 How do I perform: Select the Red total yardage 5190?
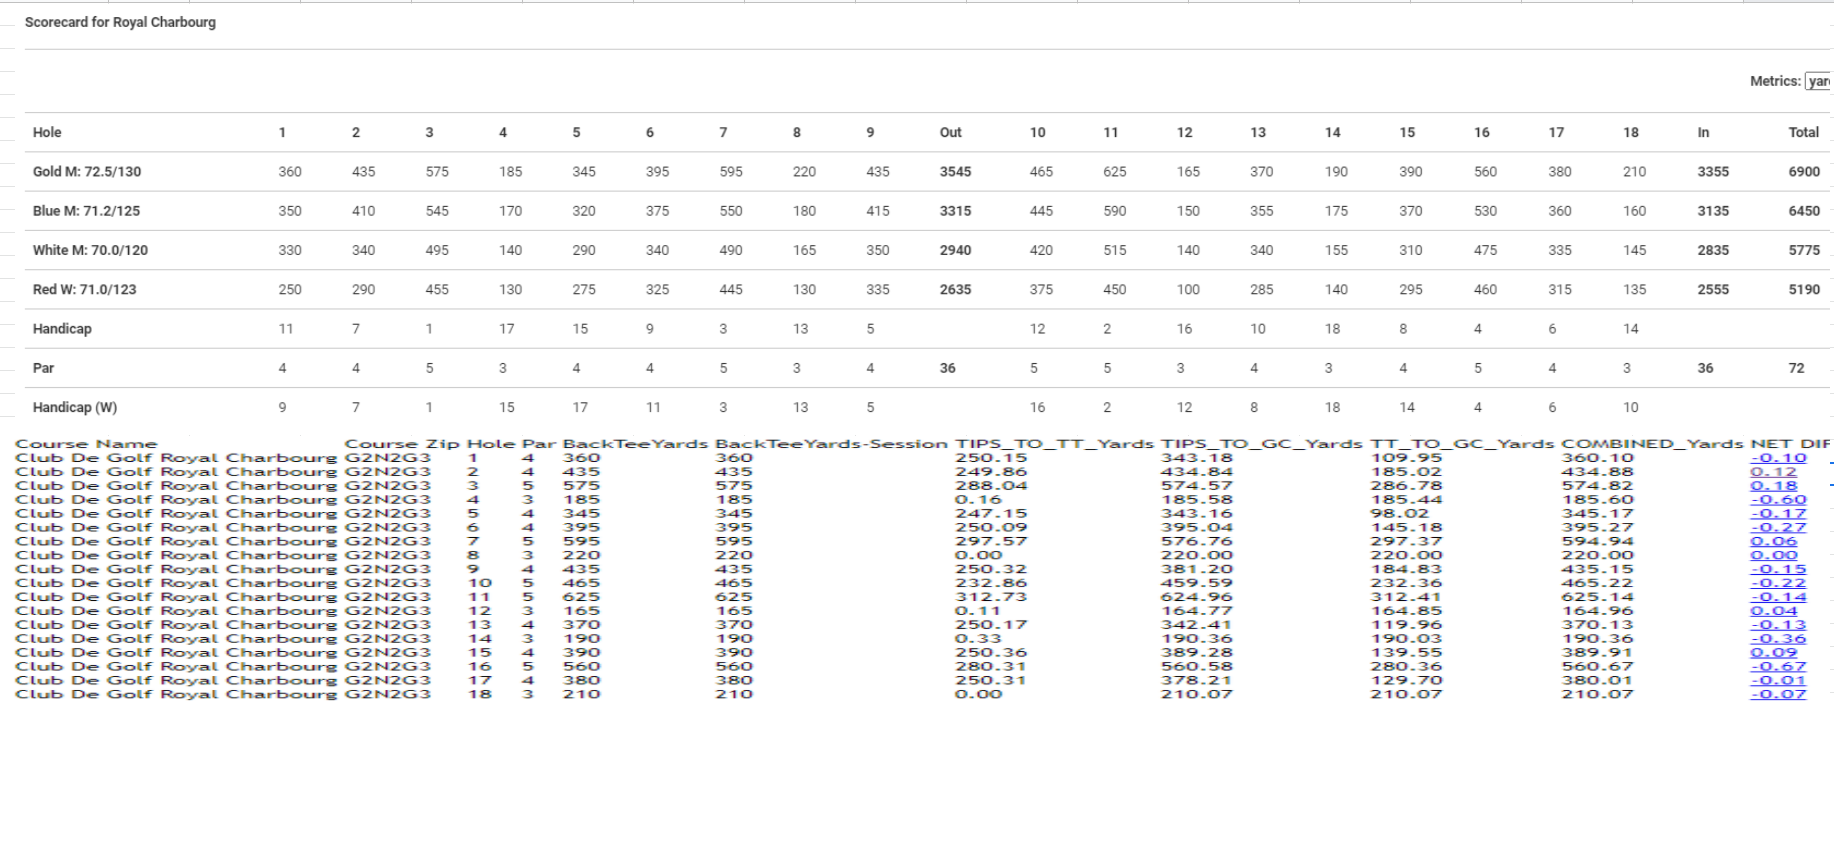coord(1804,290)
